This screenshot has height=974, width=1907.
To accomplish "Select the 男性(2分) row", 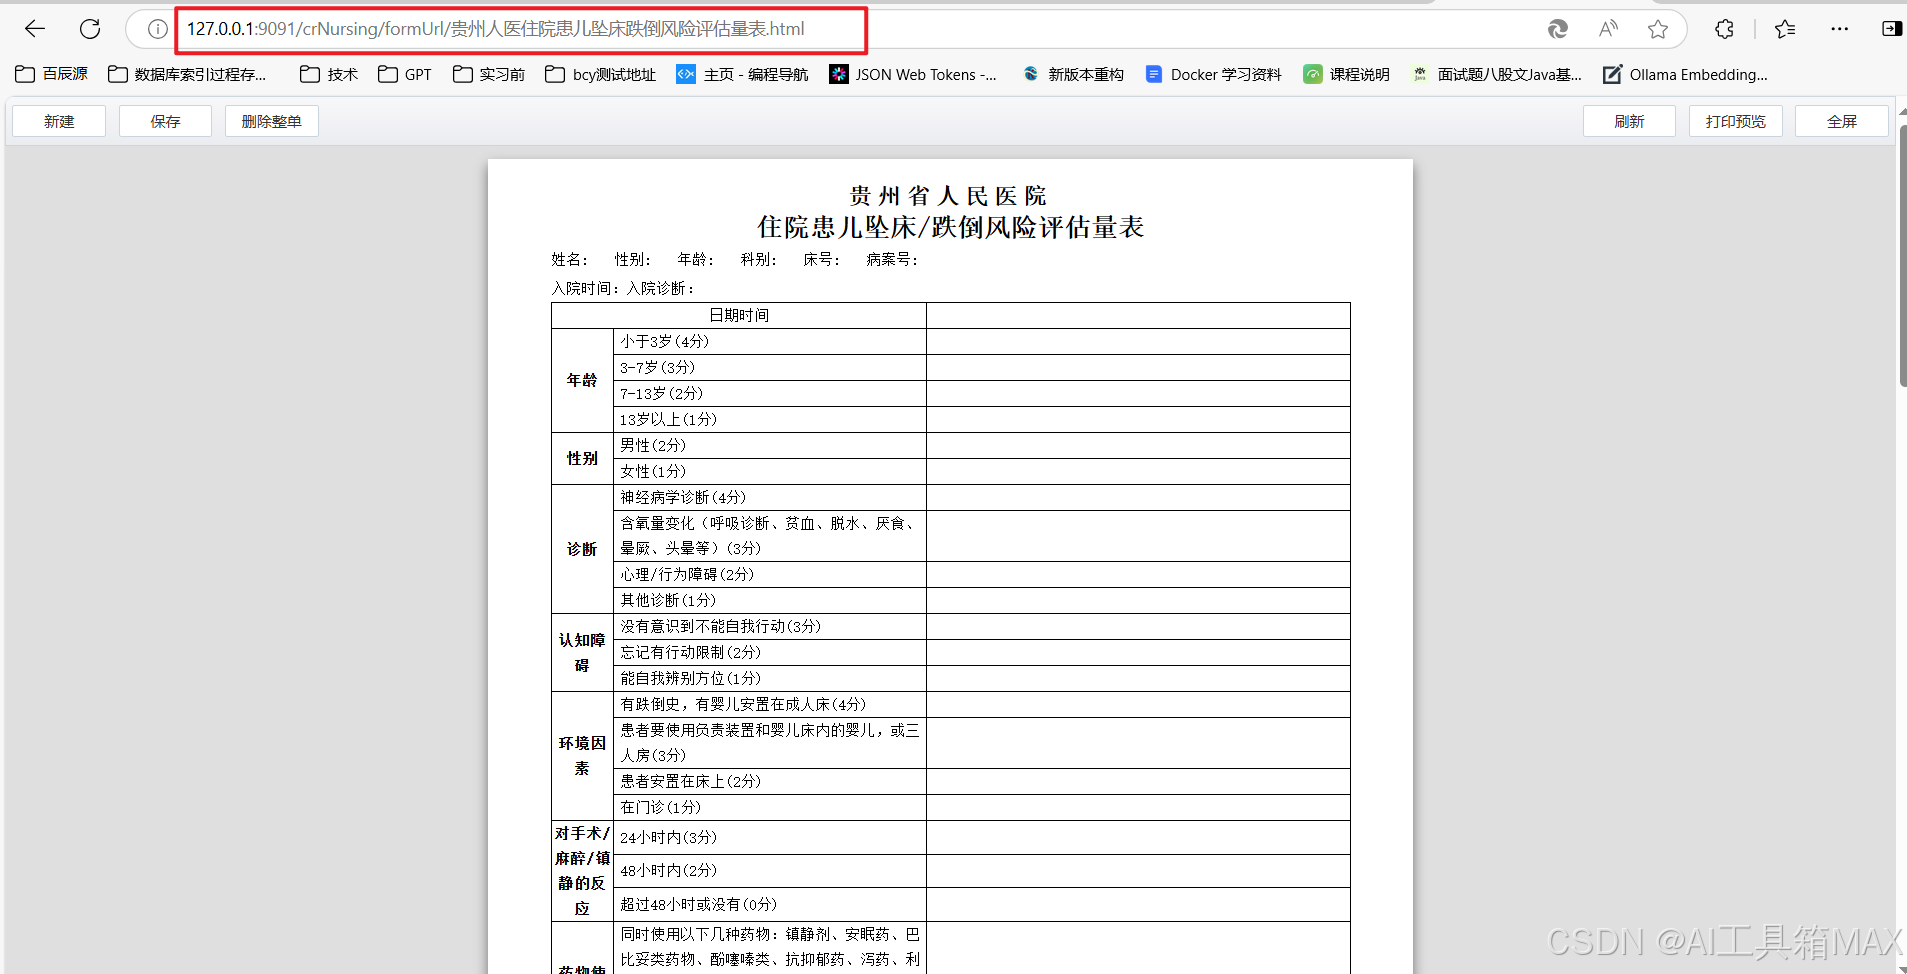I will (981, 445).
